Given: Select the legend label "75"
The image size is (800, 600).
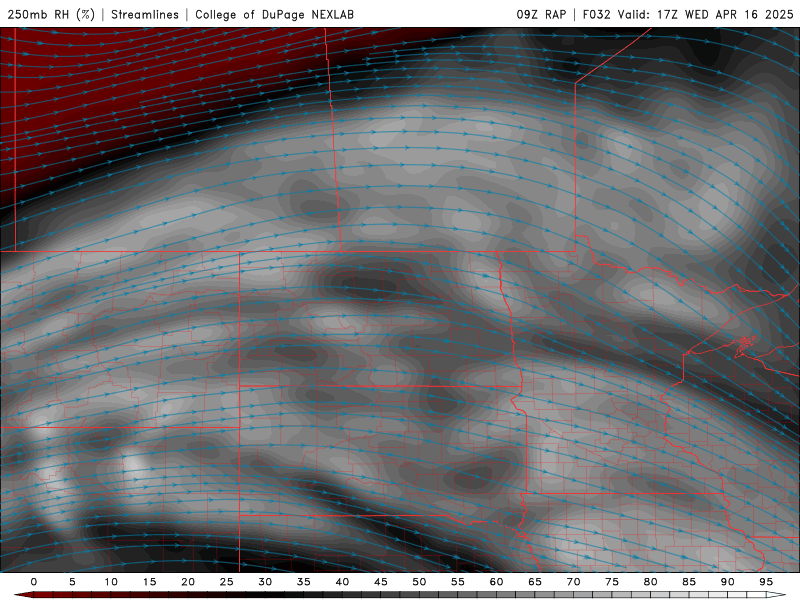Looking at the screenshot, I should pyautogui.click(x=612, y=582).
